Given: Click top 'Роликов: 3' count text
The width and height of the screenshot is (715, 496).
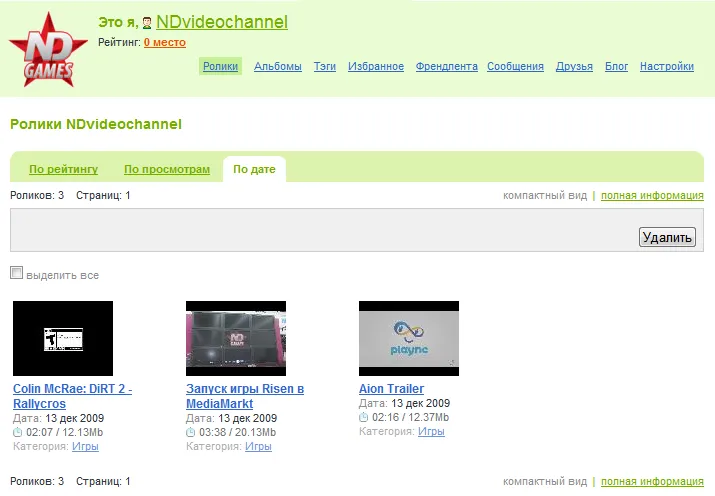Looking at the screenshot, I should 37,196.
